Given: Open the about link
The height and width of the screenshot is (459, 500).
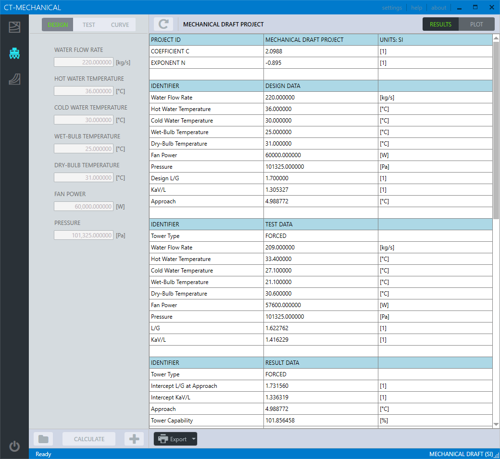Looking at the screenshot, I should click(438, 8).
